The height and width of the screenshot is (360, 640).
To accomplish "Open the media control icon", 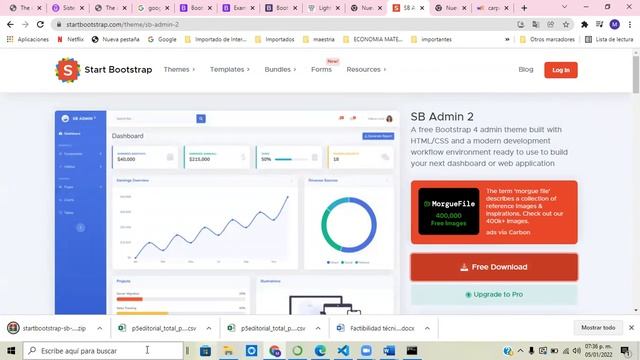I will pos(599,24).
